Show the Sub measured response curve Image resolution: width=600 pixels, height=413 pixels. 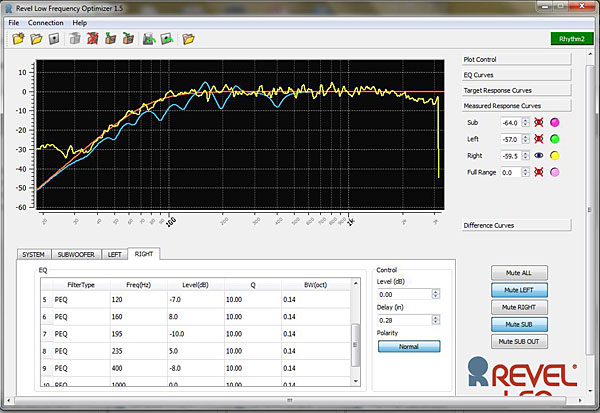pos(537,122)
